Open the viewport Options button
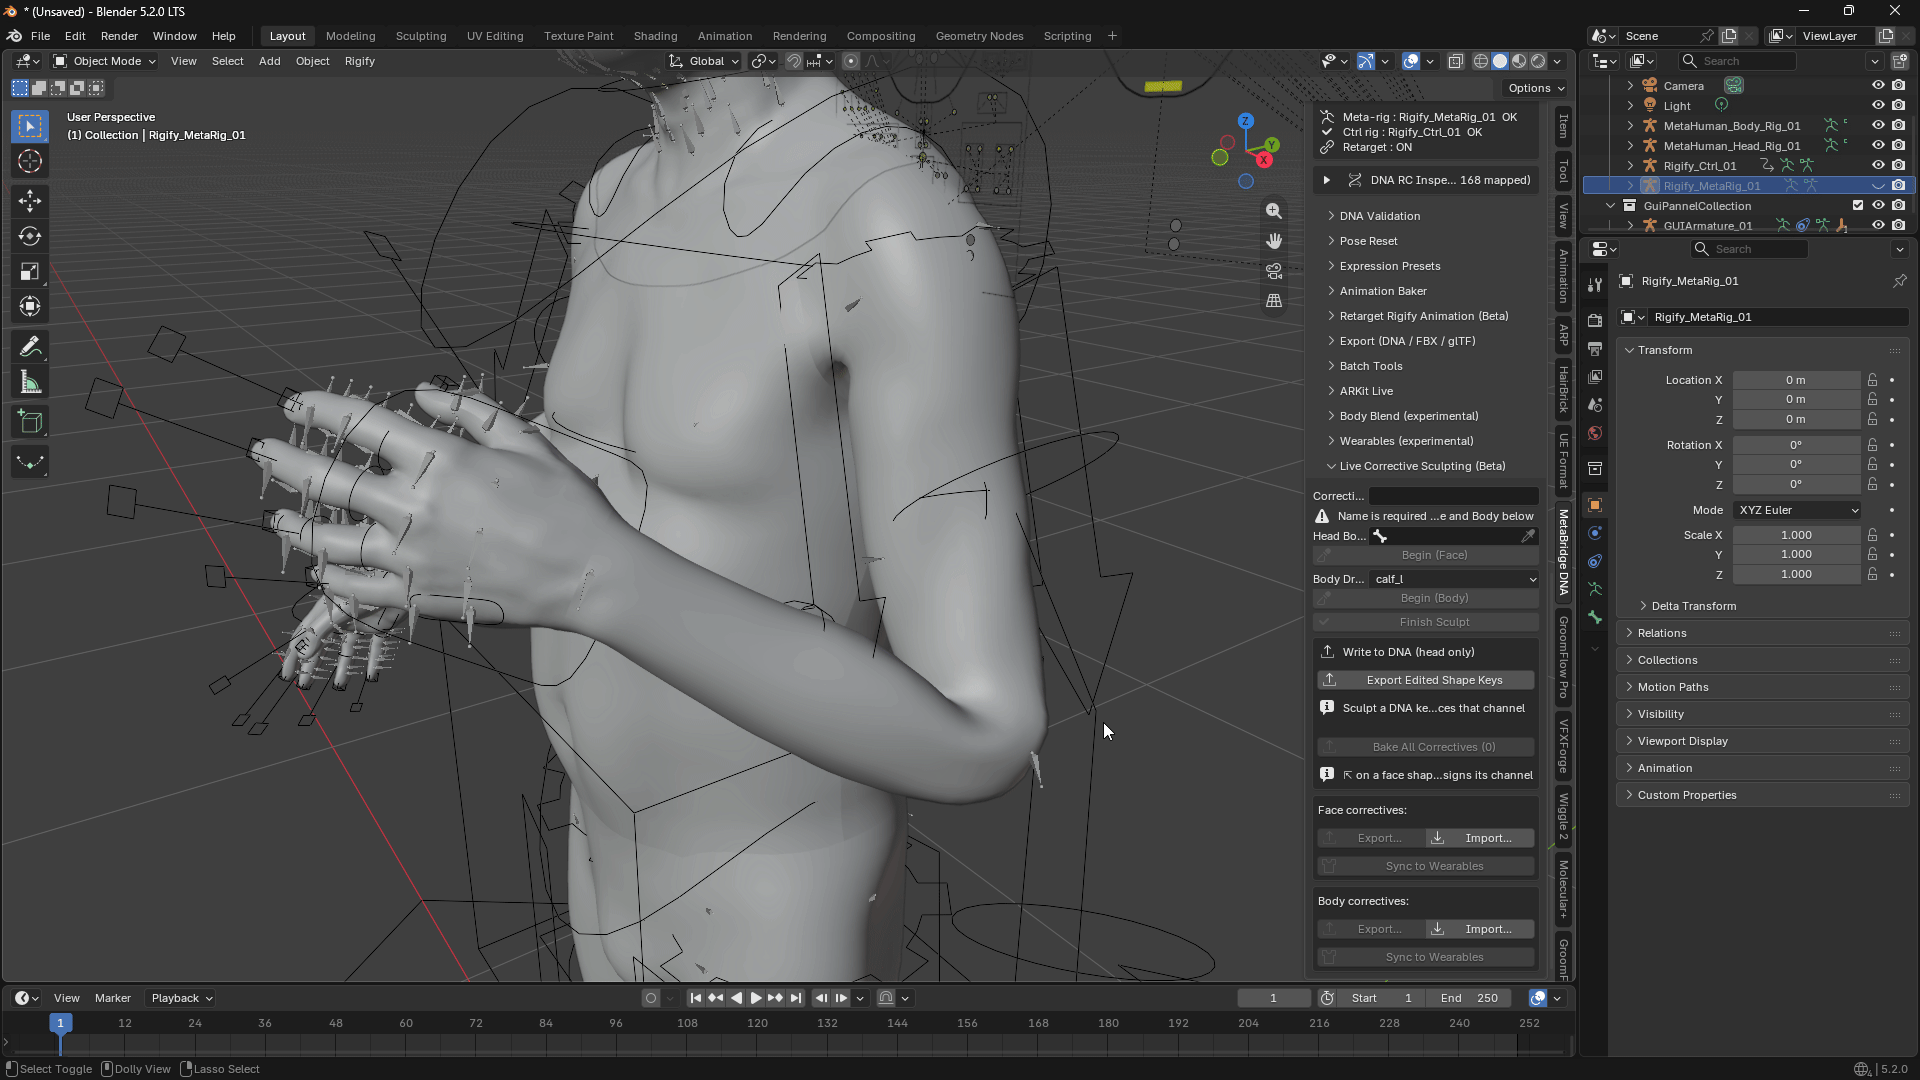Screen dimensions: 1920x1080 point(1535,88)
